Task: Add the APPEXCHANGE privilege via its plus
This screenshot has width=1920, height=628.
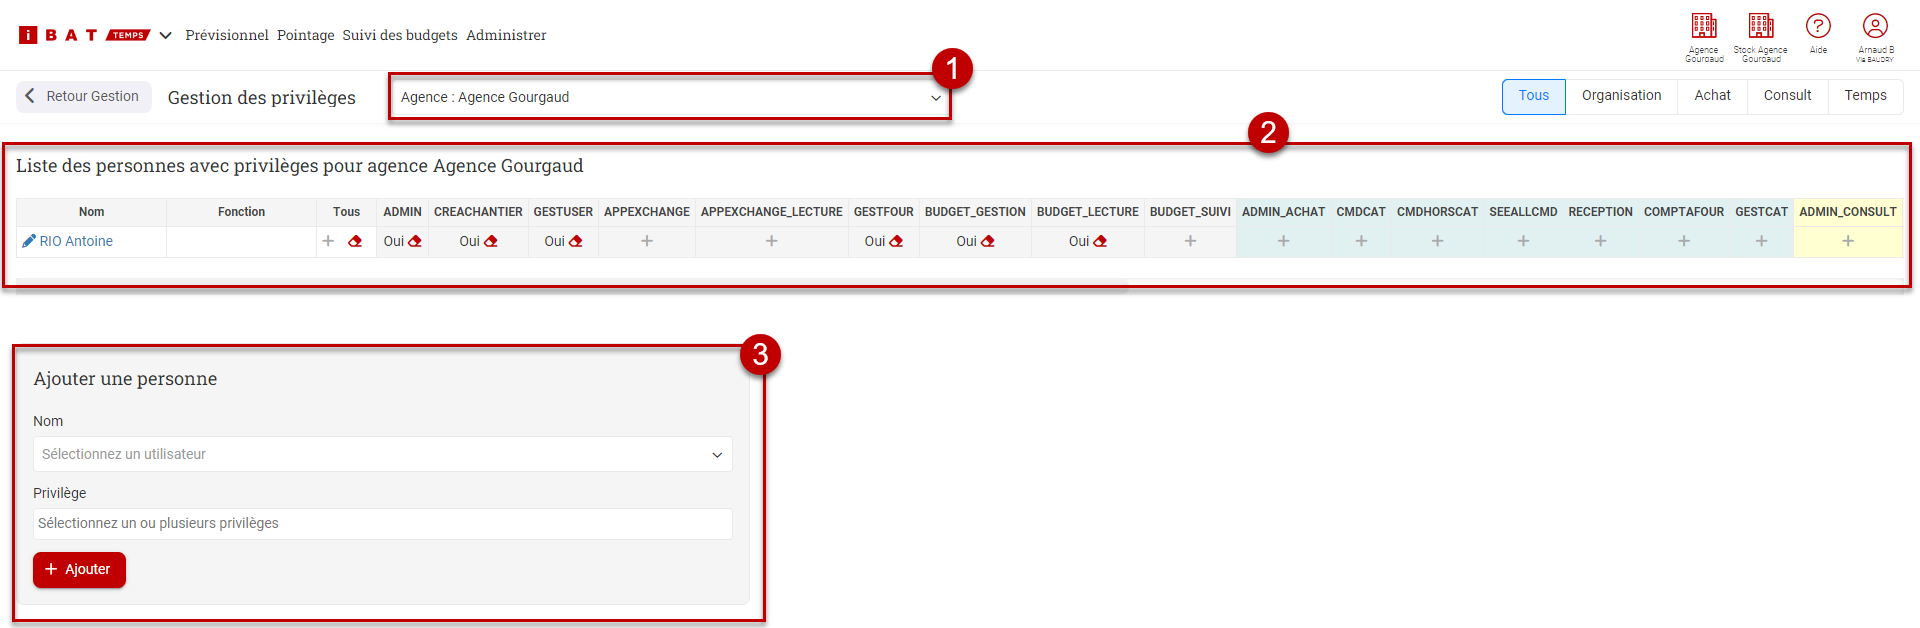Action: click(x=647, y=241)
